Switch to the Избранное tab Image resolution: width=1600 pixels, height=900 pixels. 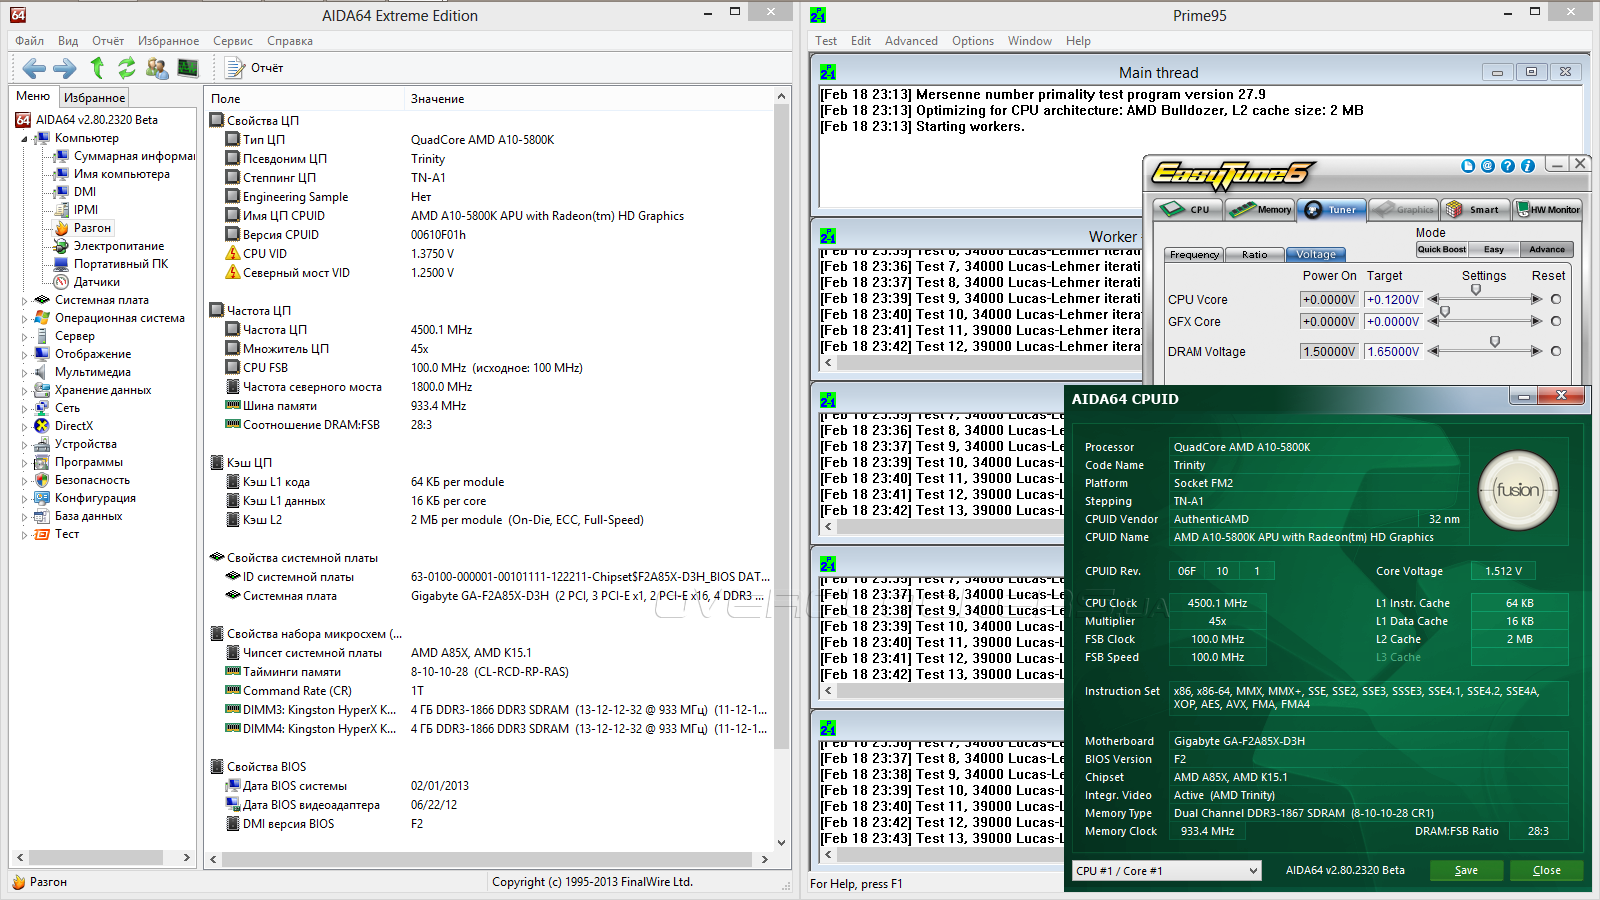point(94,98)
